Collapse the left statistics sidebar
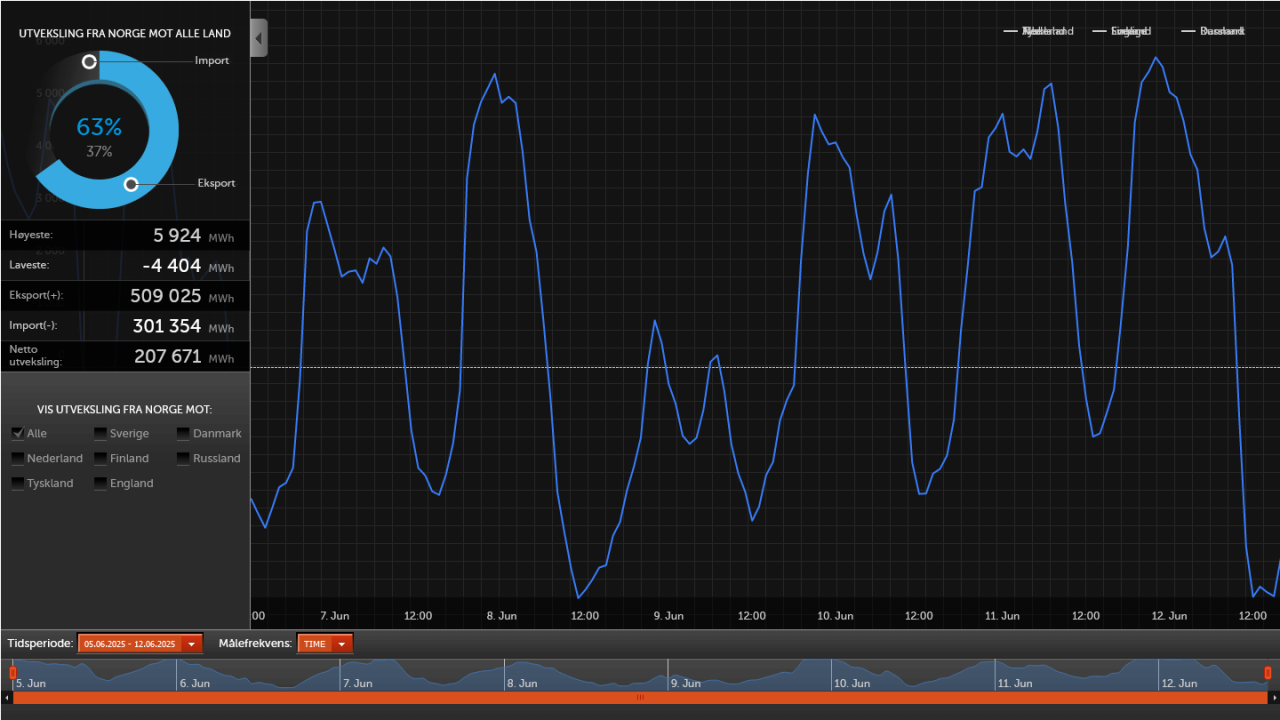The height and width of the screenshot is (720, 1280). 257,37
